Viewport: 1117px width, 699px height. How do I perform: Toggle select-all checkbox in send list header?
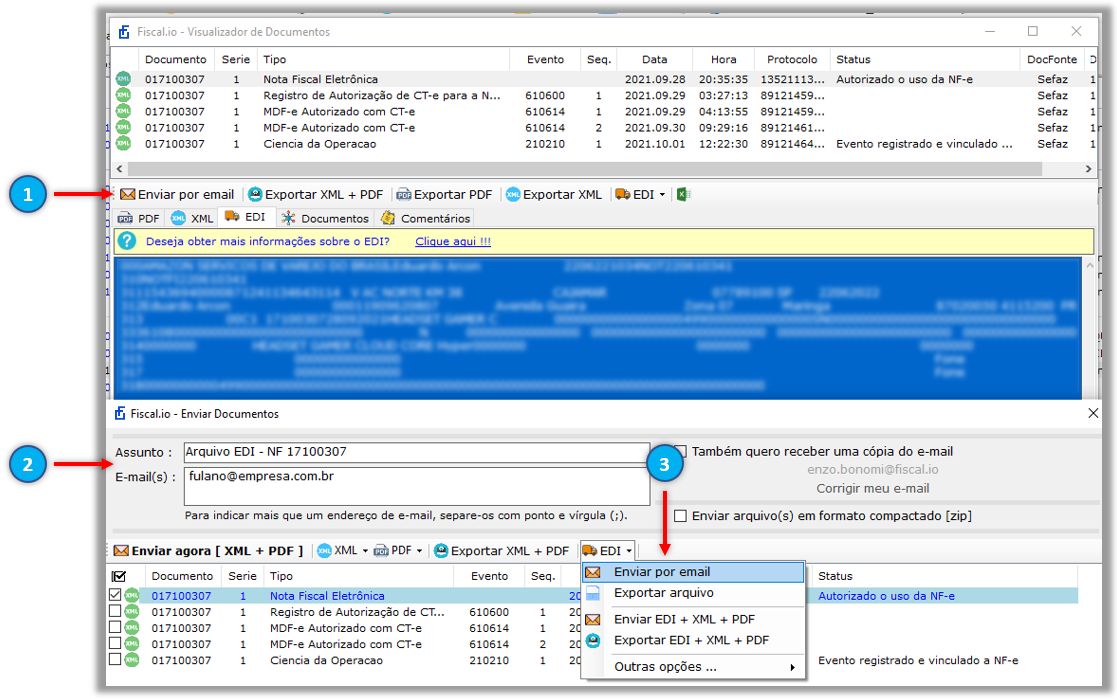[x=119, y=576]
